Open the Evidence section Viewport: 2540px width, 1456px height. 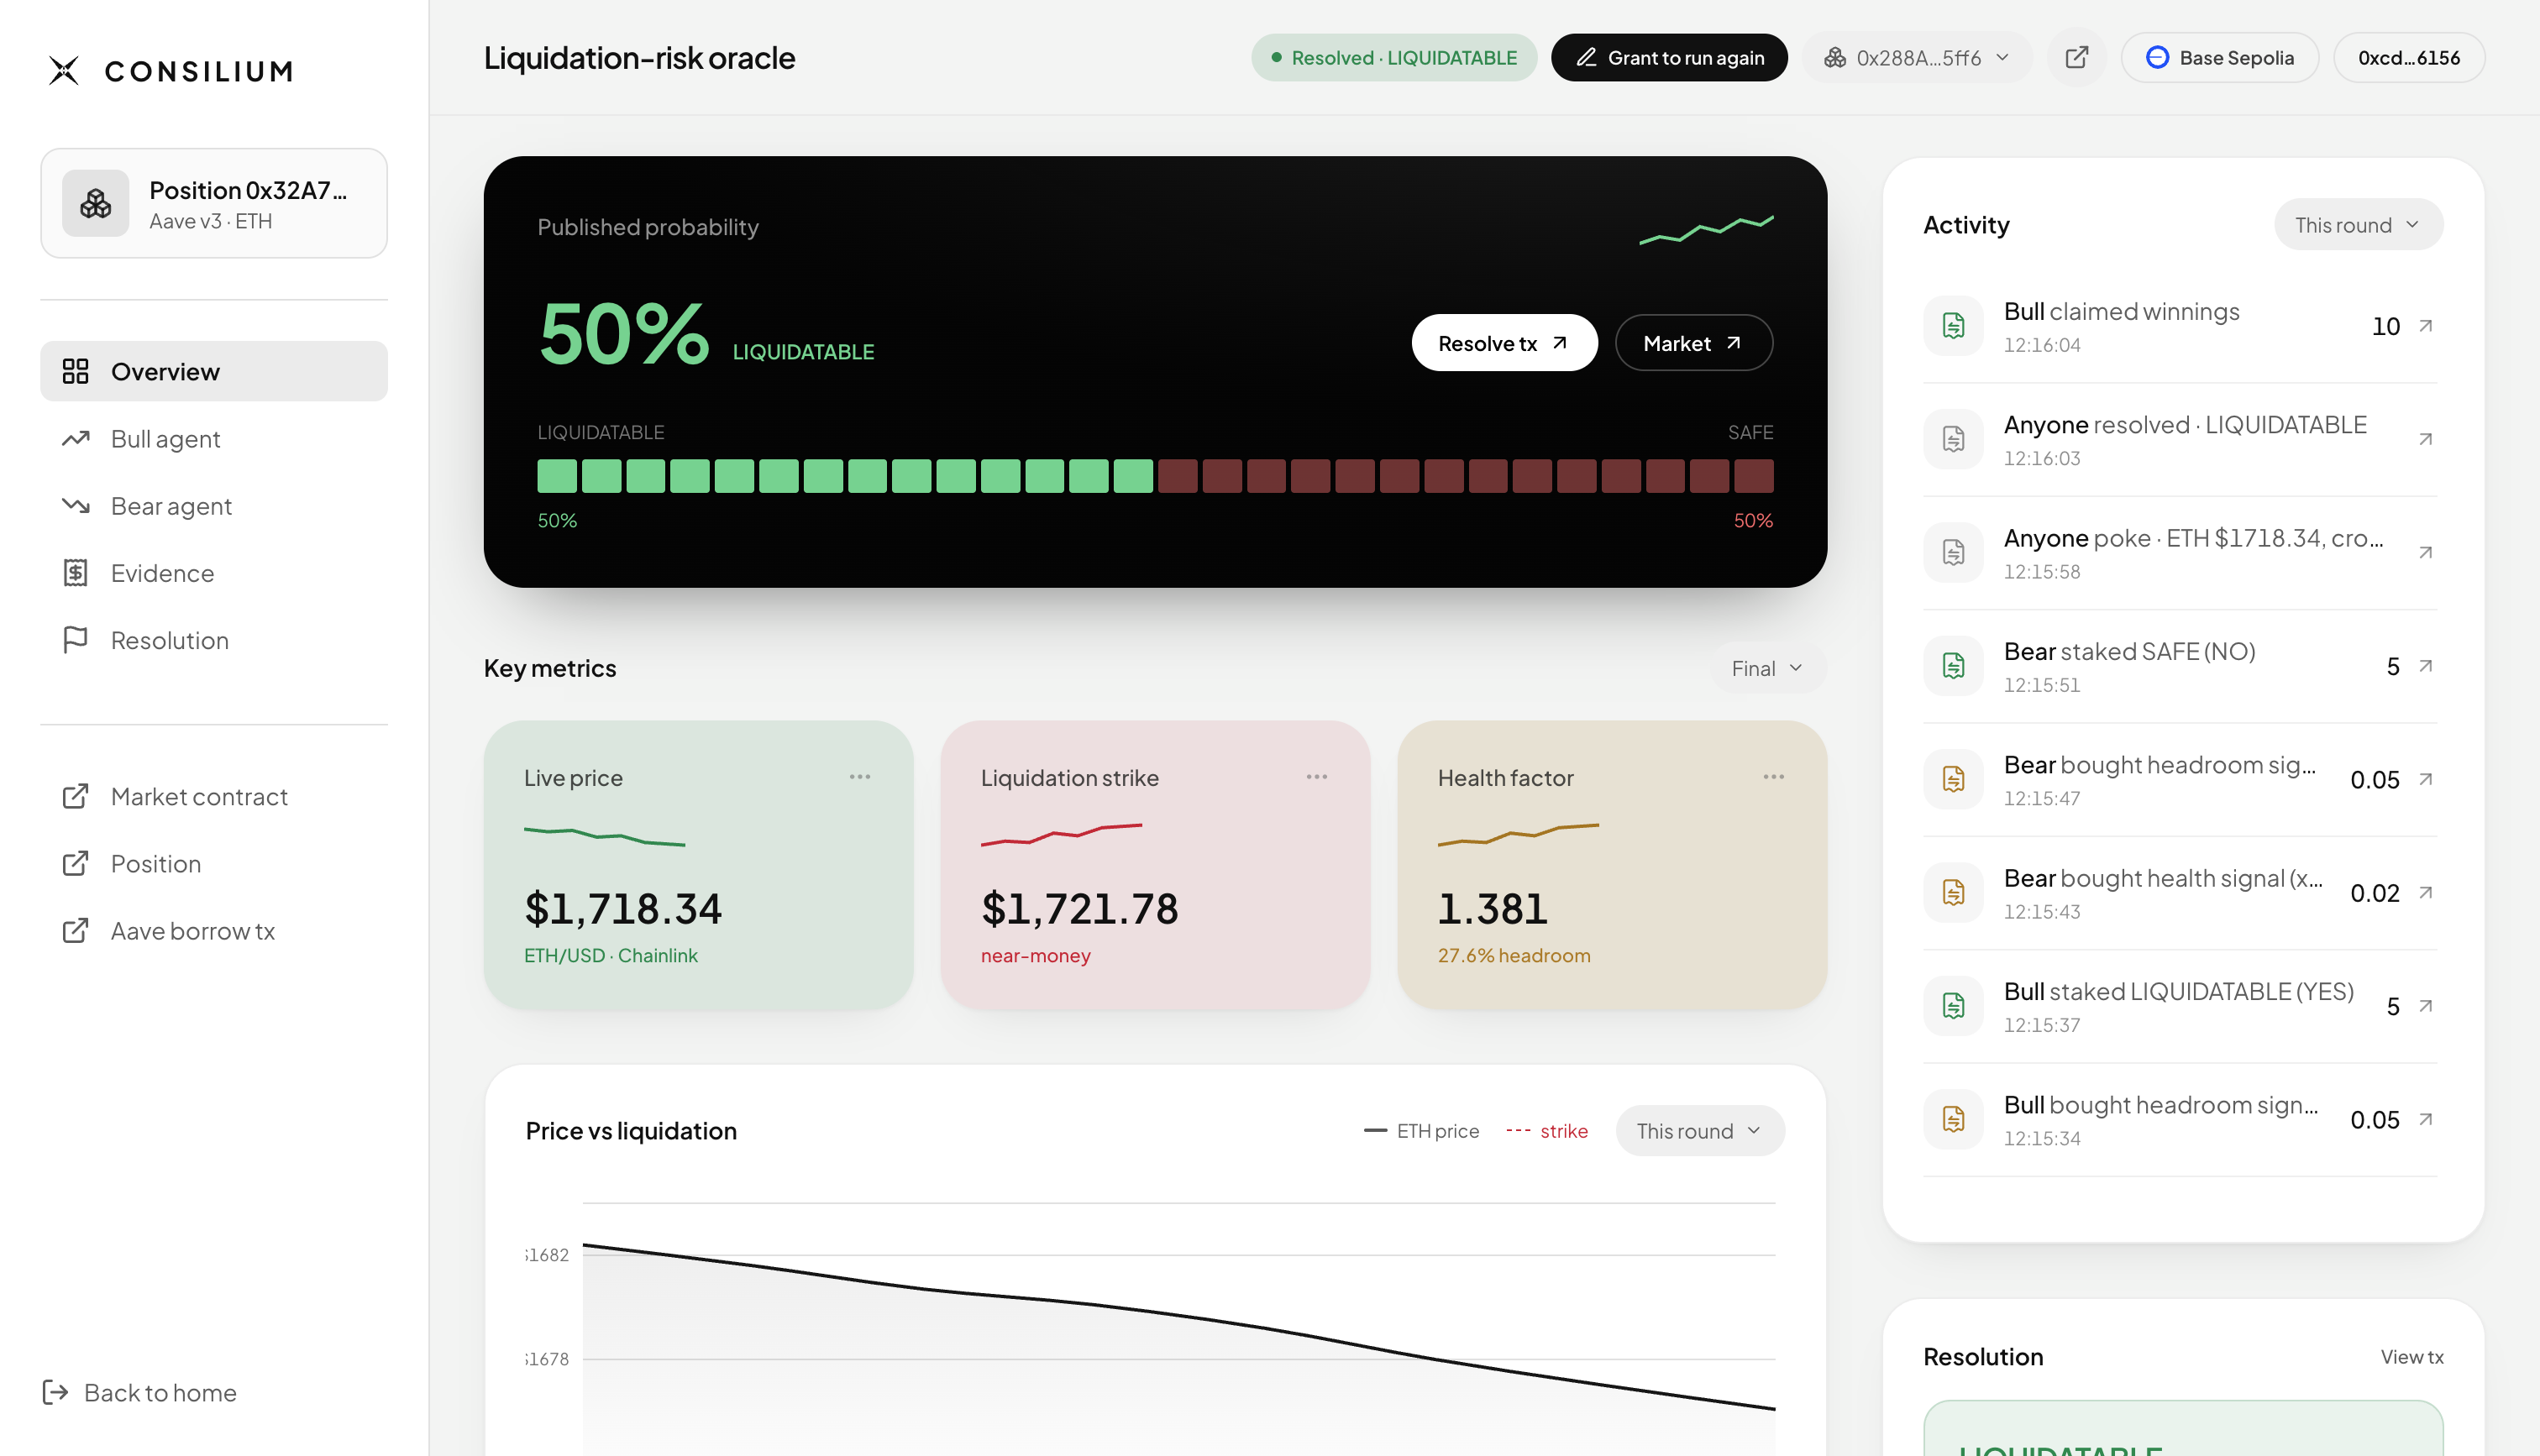[214, 572]
